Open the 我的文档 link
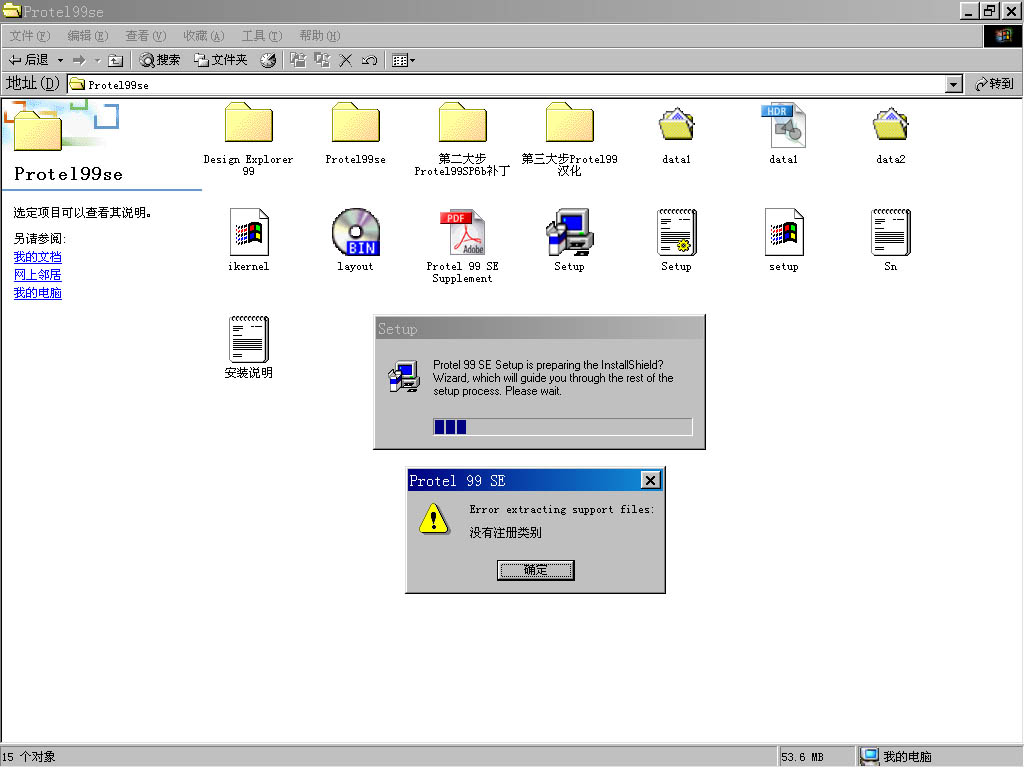Image resolution: width=1024 pixels, height=768 pixels. click(x=37, y=257)
